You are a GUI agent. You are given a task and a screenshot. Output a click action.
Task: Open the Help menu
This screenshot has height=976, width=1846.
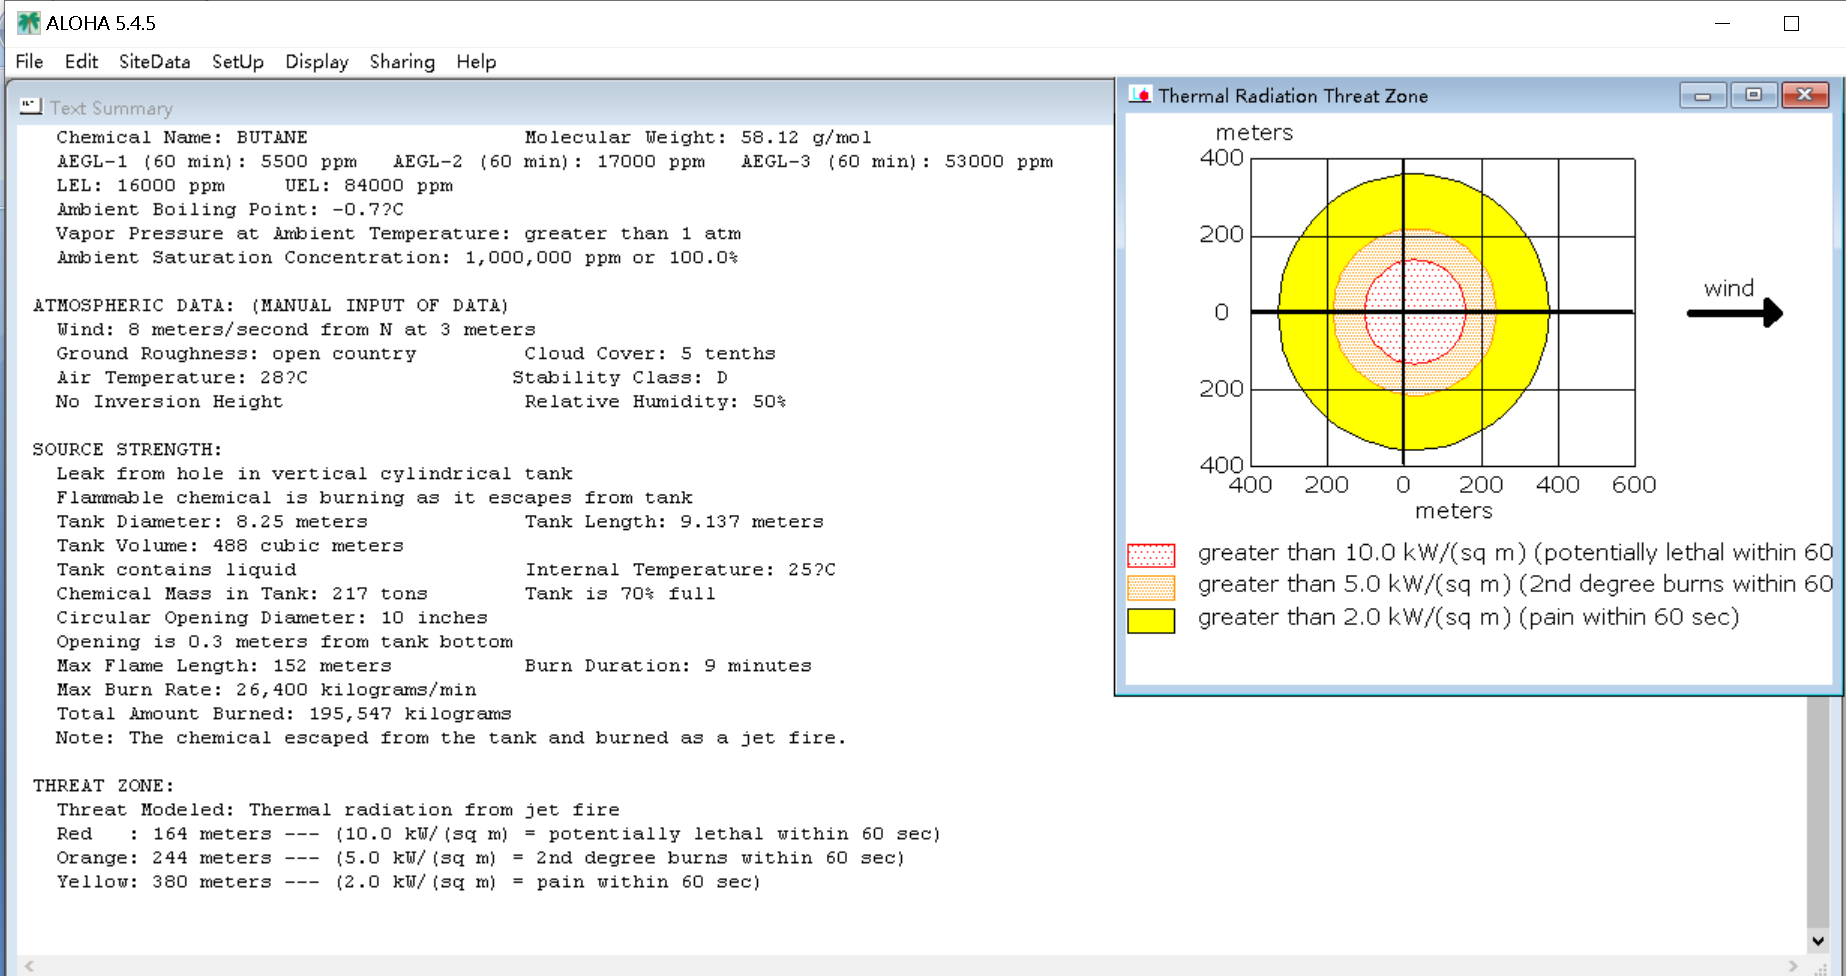click(476, 62)
